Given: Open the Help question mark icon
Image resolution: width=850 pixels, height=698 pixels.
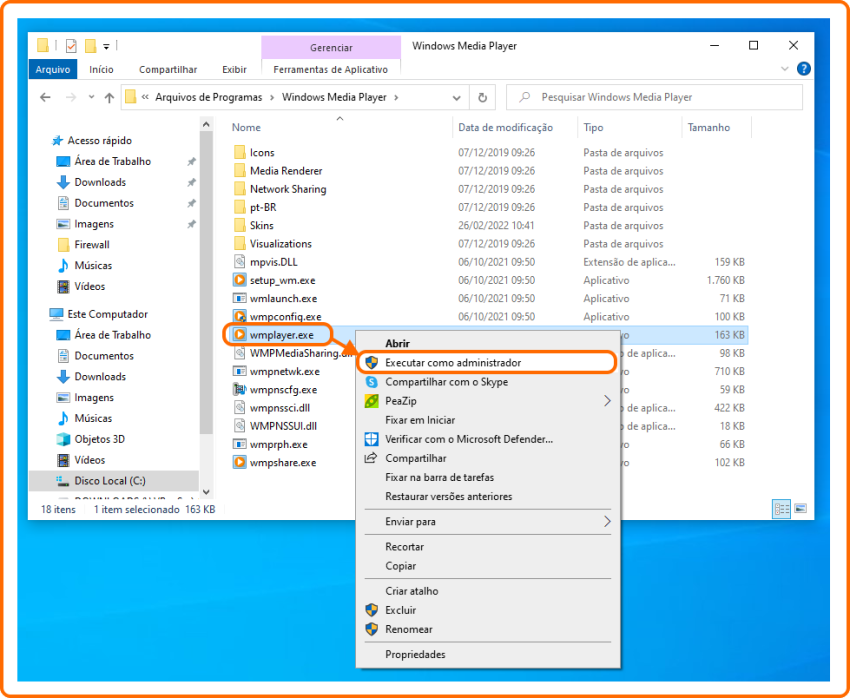Looking at the screenshot, I should tap(804, 69).
